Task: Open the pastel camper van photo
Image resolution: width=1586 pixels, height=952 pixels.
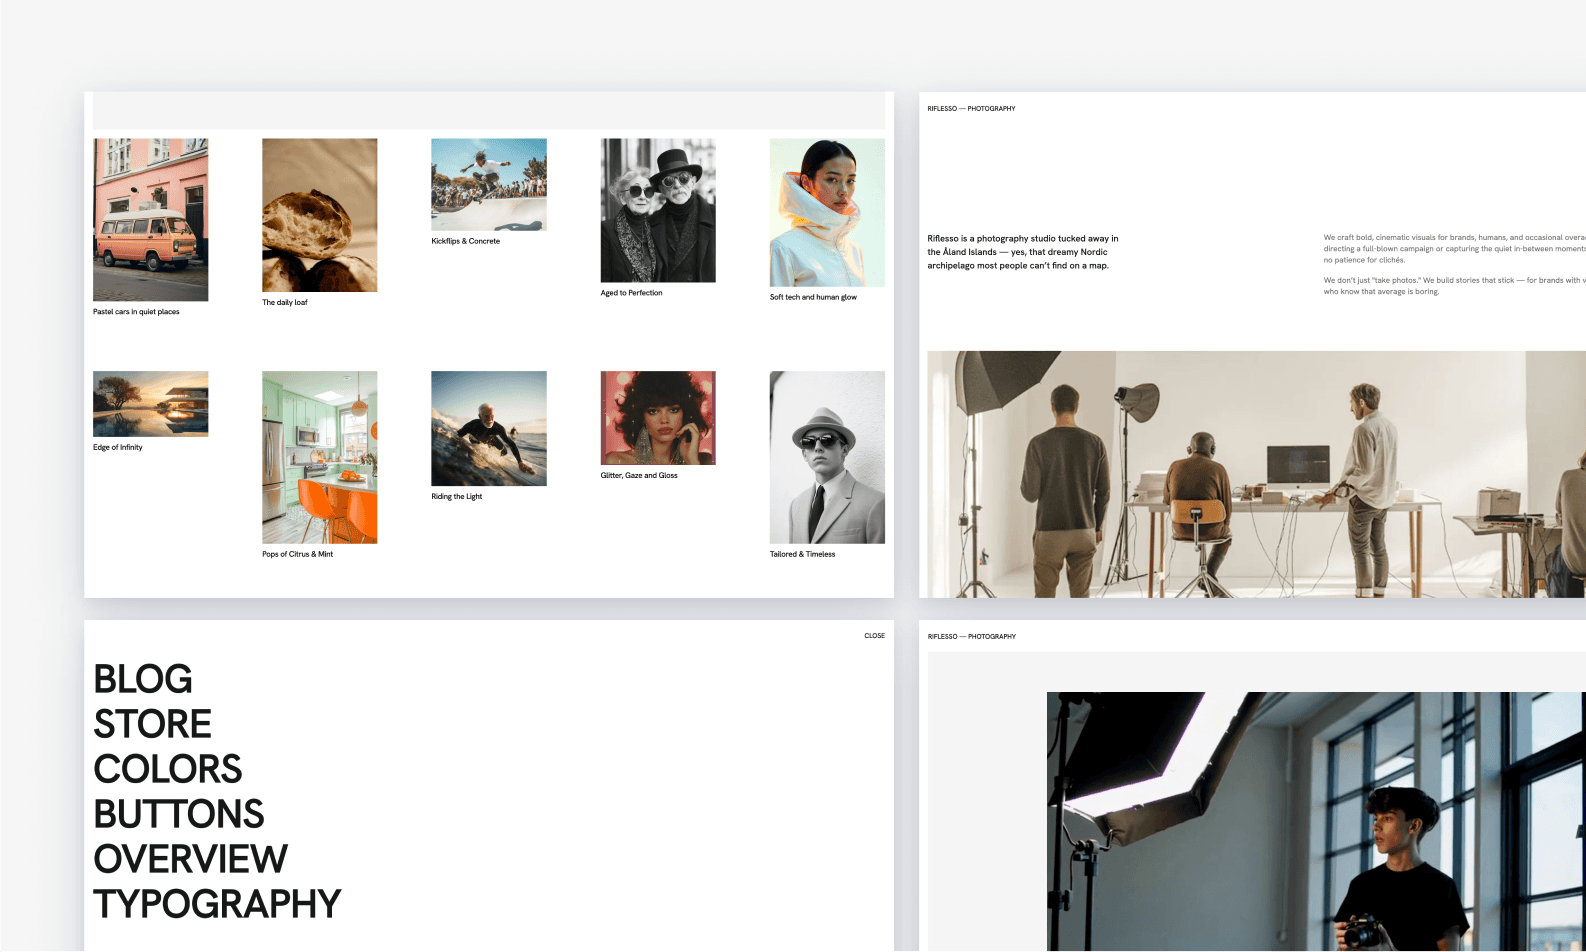Action: [150, 219]
